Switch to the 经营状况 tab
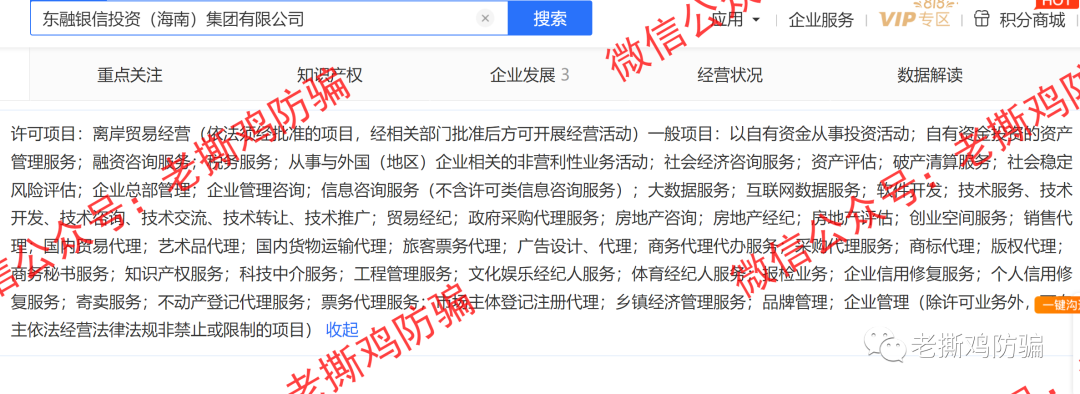The width and height of the screenshot is (1080, 394). (729, 75)
